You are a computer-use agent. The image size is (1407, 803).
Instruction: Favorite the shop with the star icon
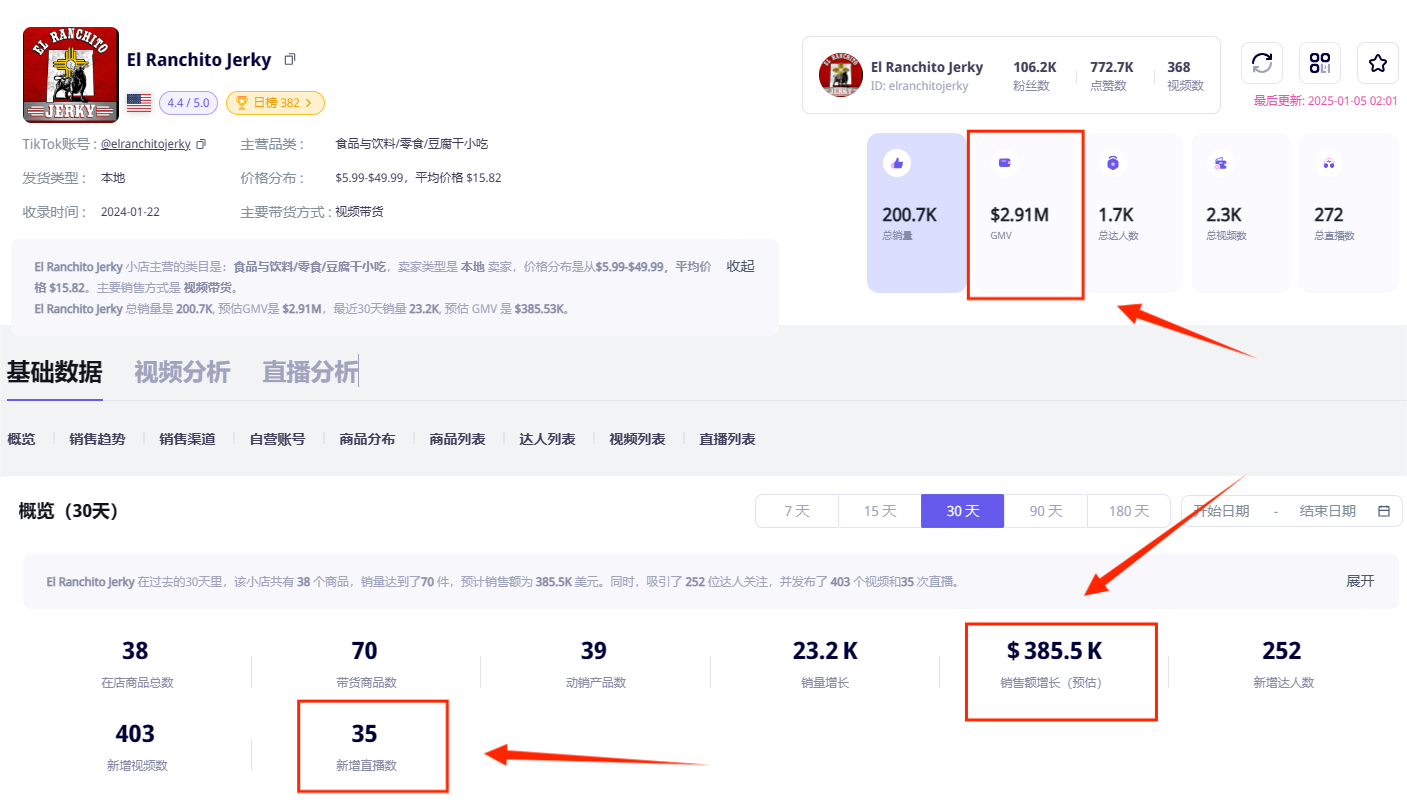coord(1377,63)
